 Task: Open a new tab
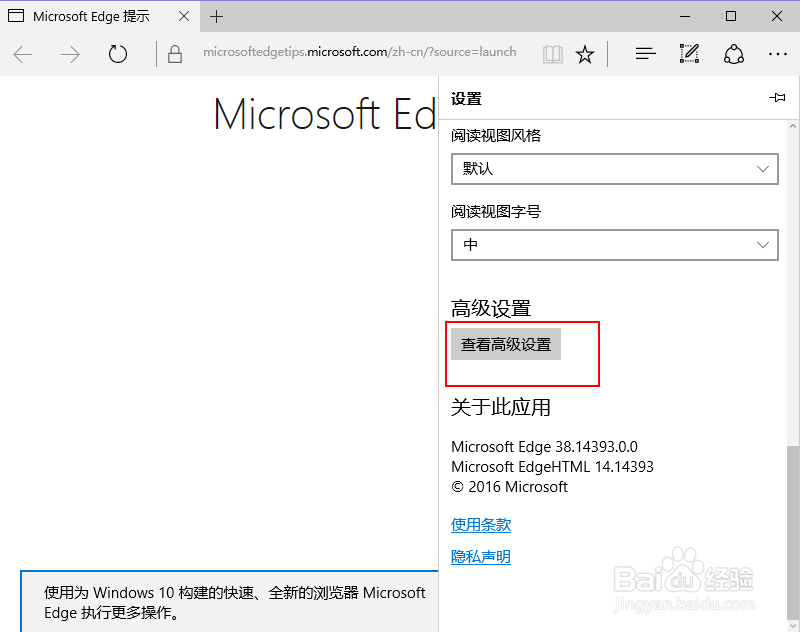click(216, 16)
